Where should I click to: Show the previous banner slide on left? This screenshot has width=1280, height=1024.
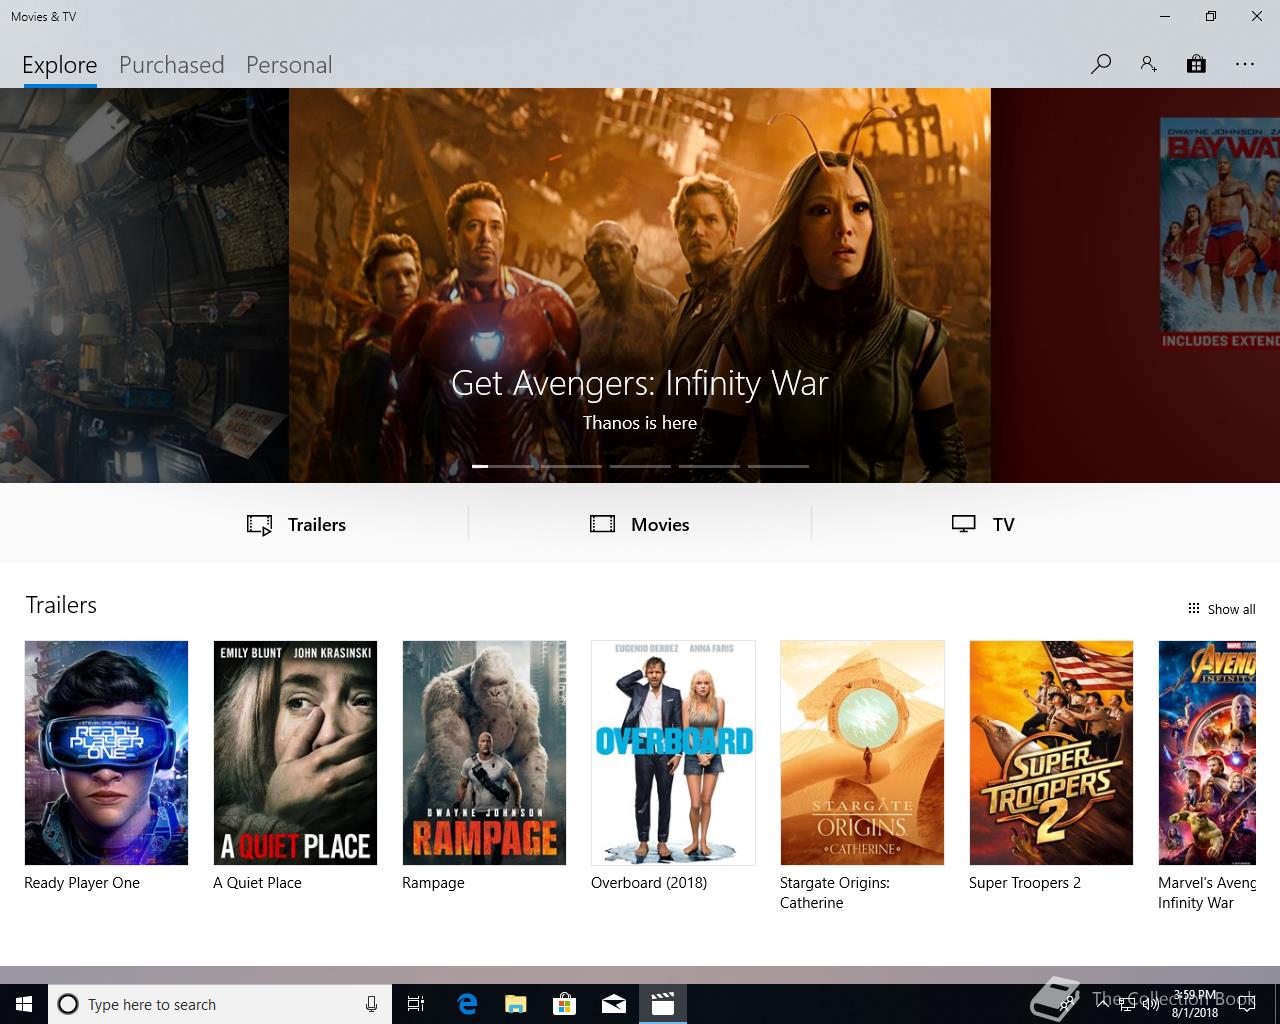click(x=144, y=285)
